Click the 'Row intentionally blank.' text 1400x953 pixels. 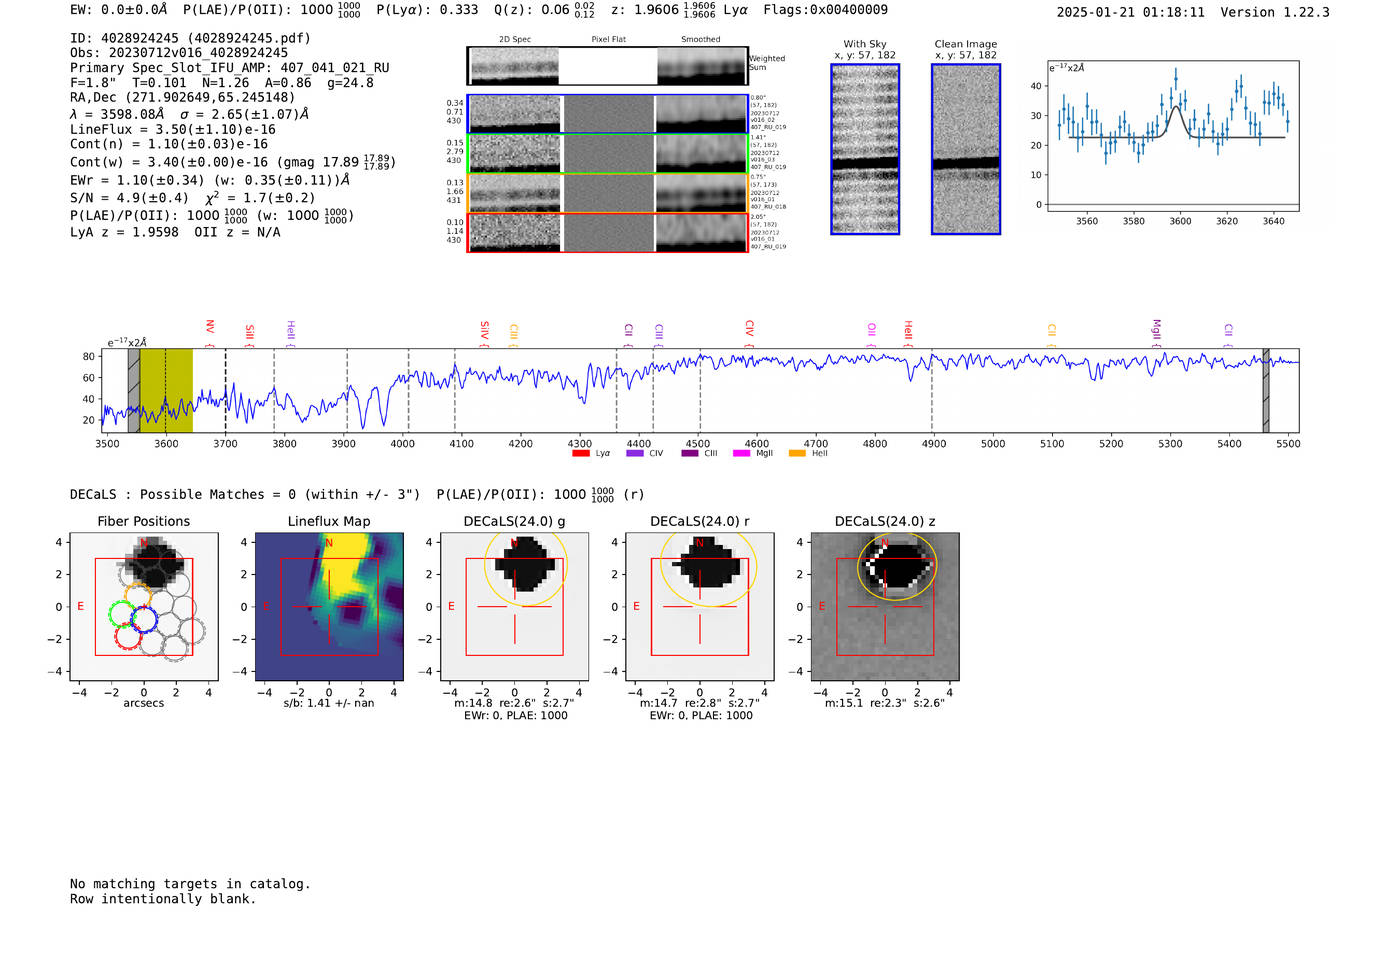[163, 899]
